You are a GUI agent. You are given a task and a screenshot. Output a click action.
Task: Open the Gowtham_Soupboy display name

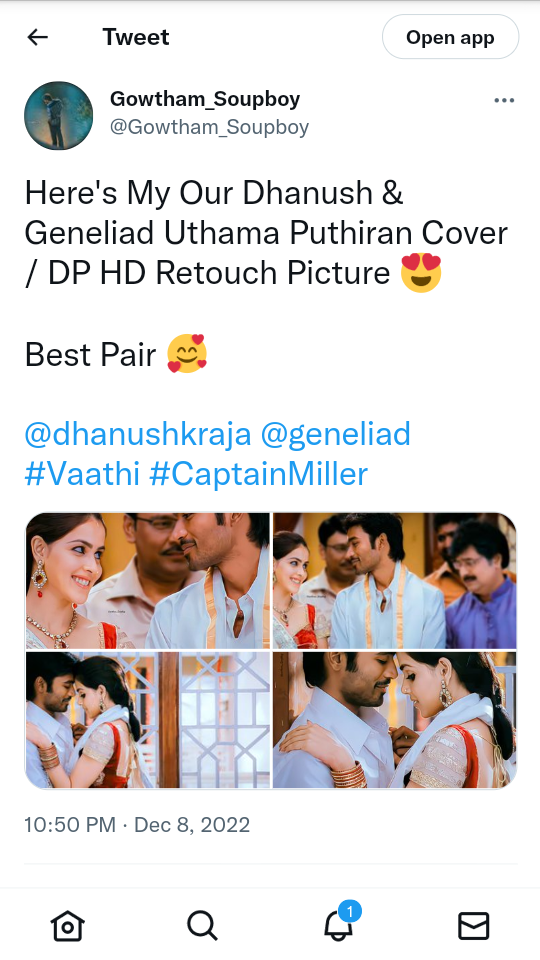click(x=205, y=99)
